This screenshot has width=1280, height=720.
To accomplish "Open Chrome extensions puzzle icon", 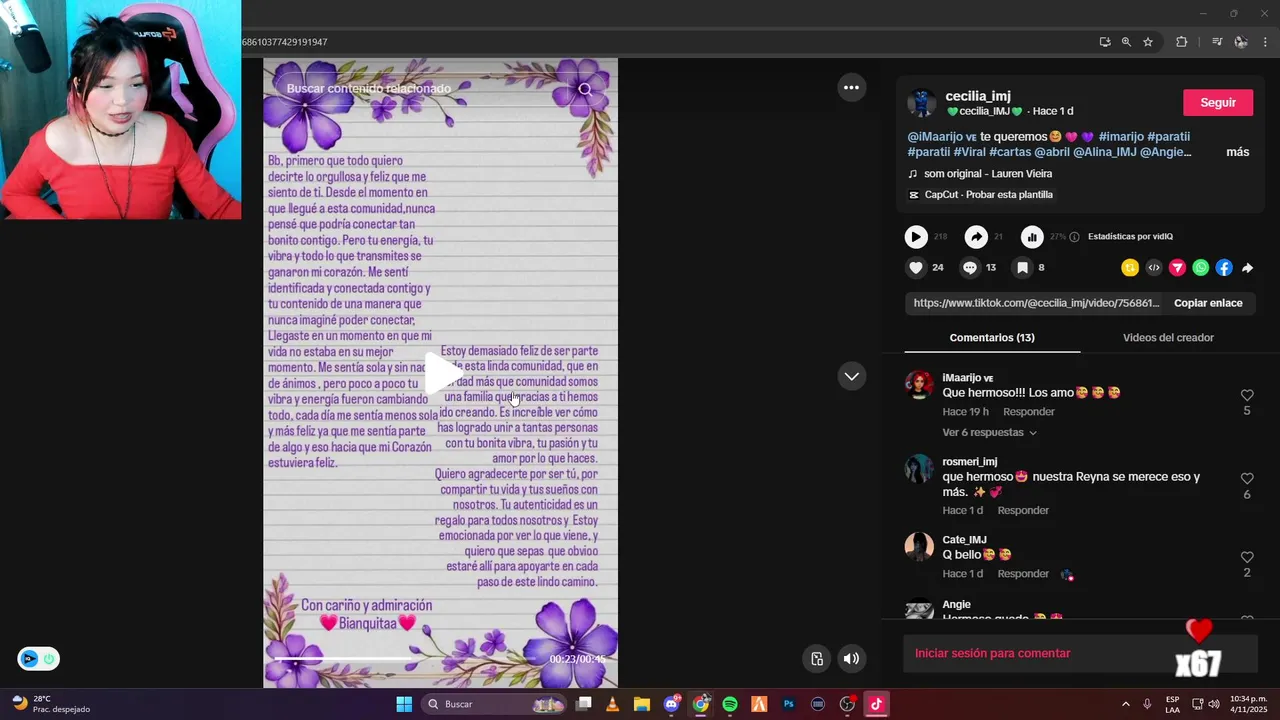I will 1181,42.
